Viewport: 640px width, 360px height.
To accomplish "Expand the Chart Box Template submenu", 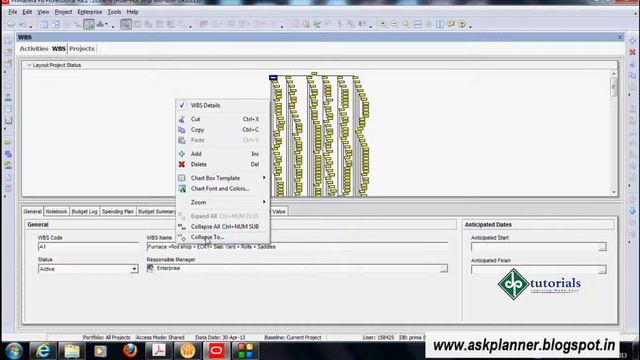I will click(x=223, y=178).
